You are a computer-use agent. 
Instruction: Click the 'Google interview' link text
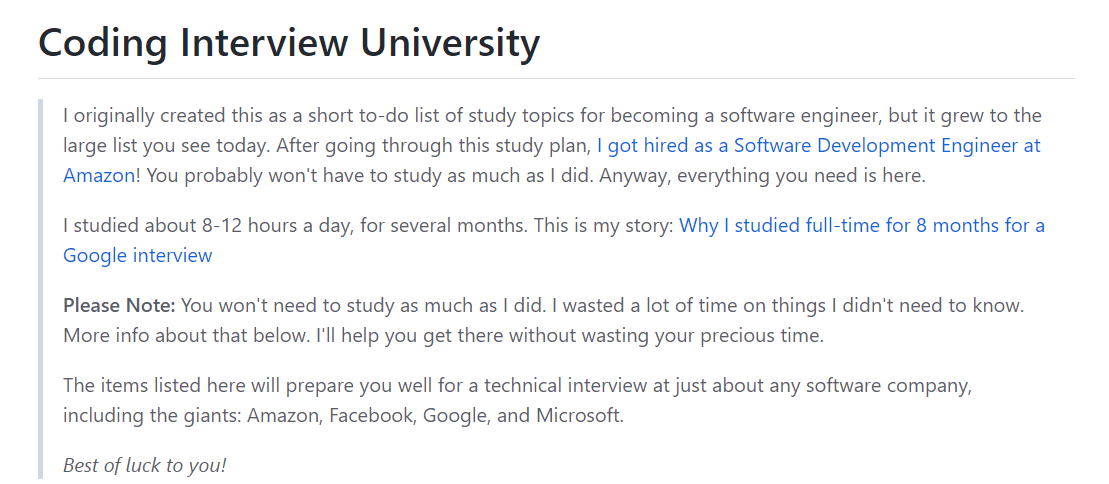138,255
